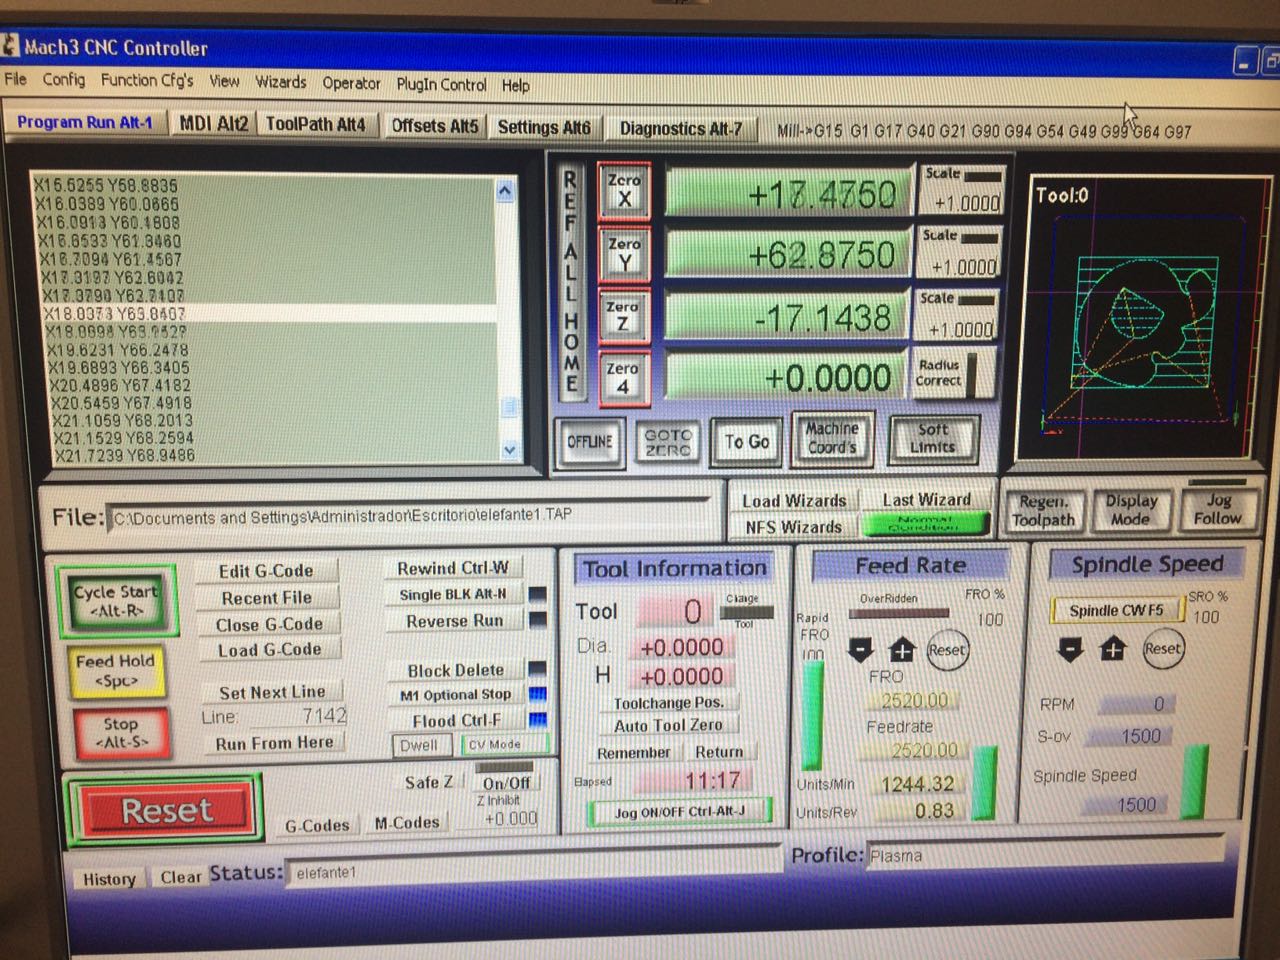Toggle Reverse Run
The image size is (1280, 960).
454,621
